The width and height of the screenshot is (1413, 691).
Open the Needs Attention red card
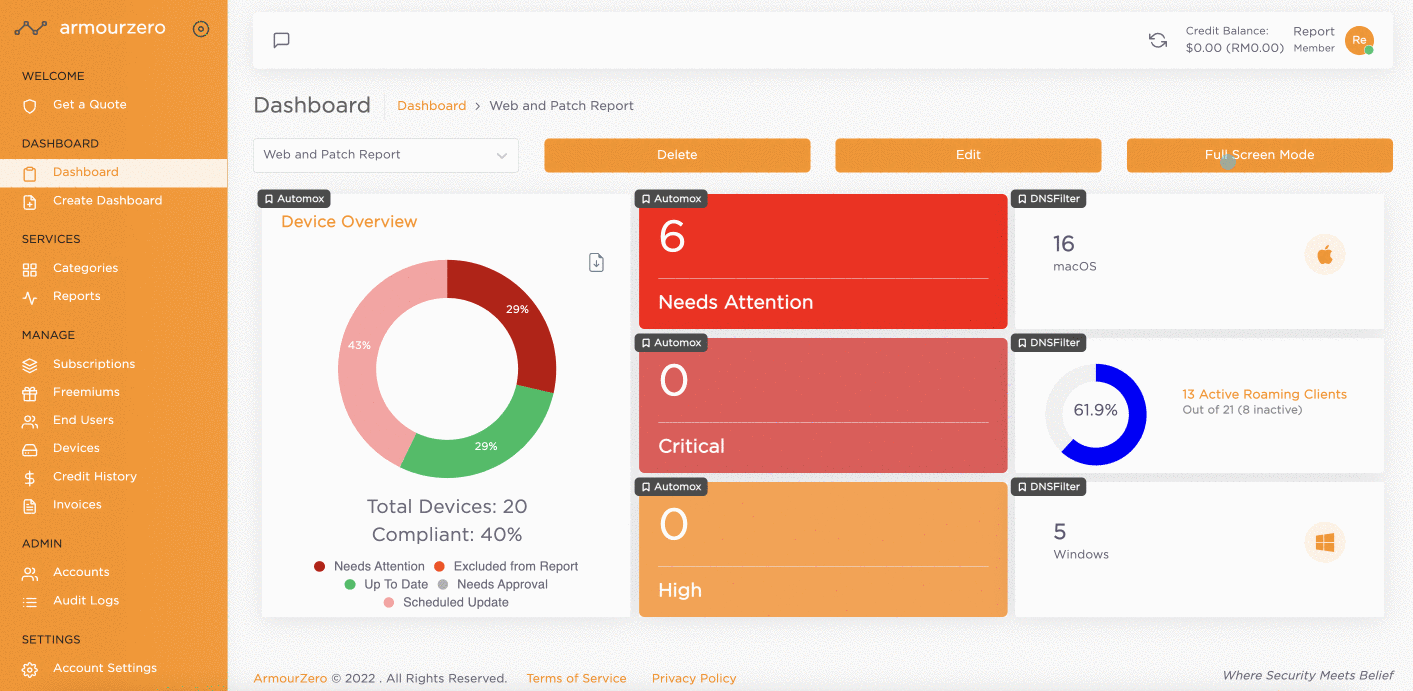[823, 262]
